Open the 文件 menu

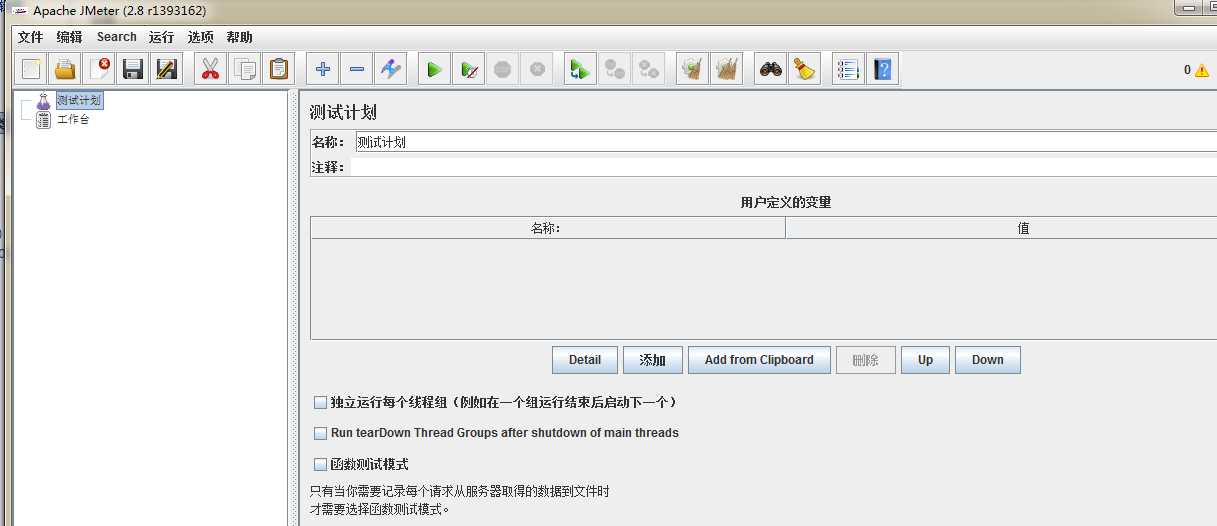[x=31, y=37]
